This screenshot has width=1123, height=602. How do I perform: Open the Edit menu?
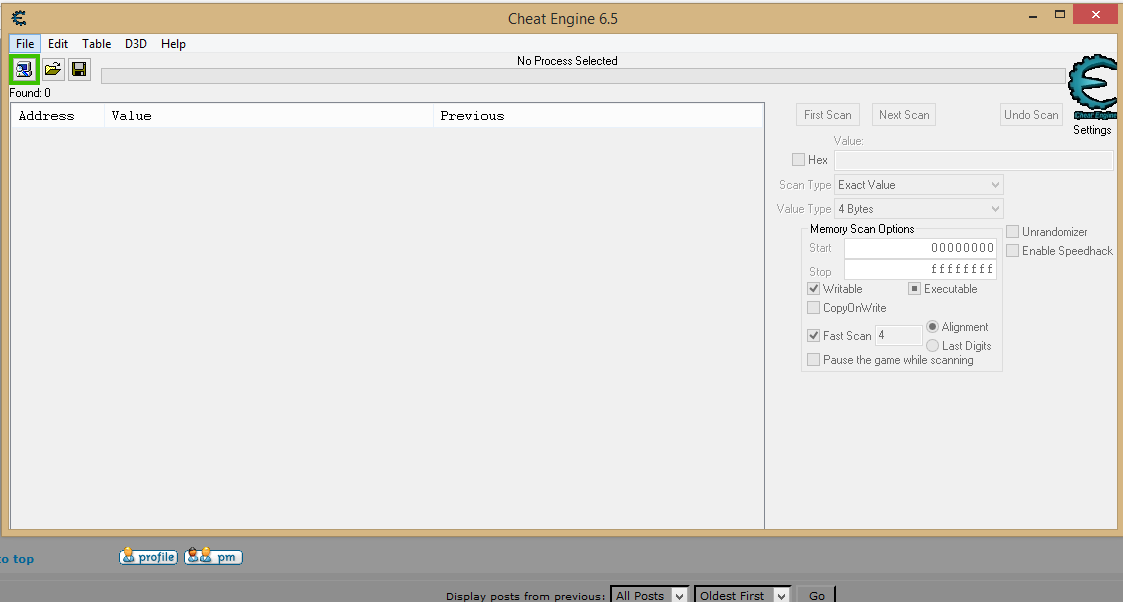coord(58,44)
